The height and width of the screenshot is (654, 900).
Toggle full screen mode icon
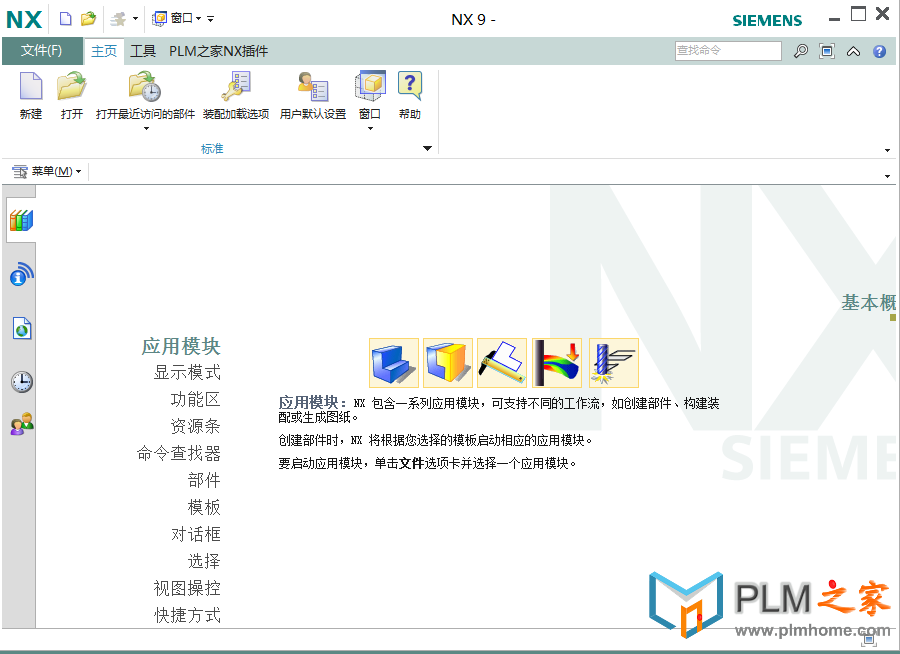point(827,51)
